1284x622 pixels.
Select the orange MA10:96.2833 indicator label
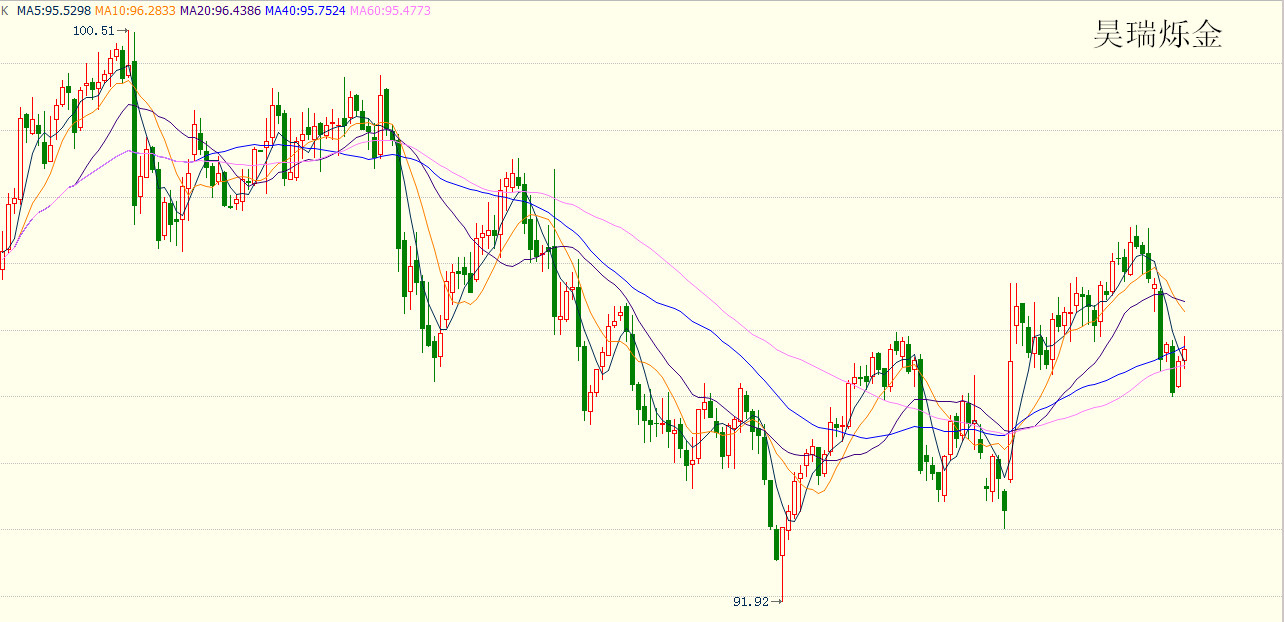135,10
